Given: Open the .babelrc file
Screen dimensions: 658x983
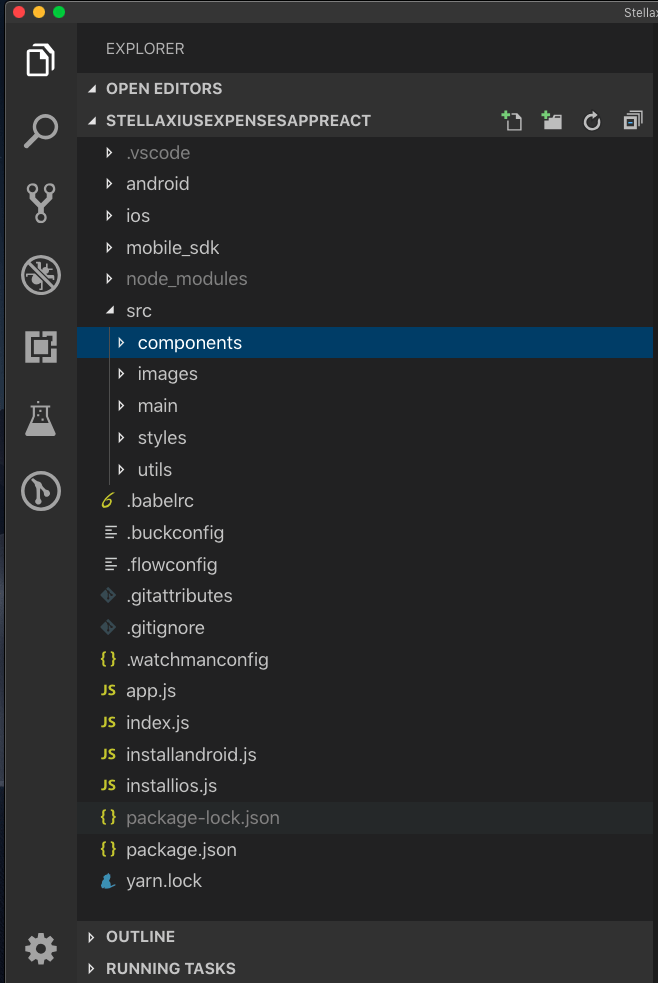Looking at the screenshot, I should pyautogui.click(x=365, y=501).
